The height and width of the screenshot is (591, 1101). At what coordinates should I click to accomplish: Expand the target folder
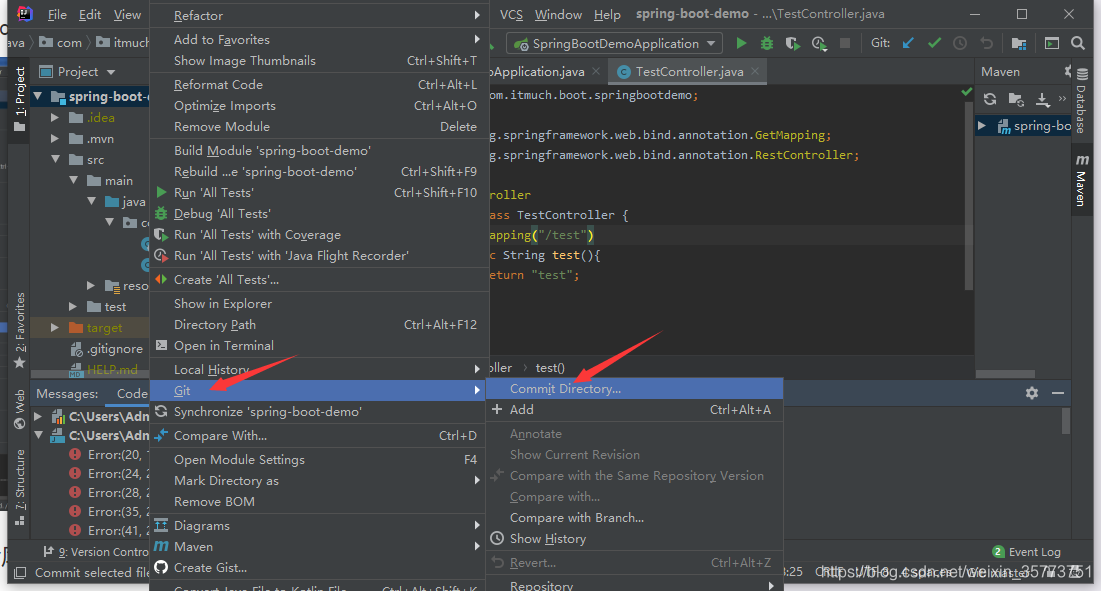point(55,328)
